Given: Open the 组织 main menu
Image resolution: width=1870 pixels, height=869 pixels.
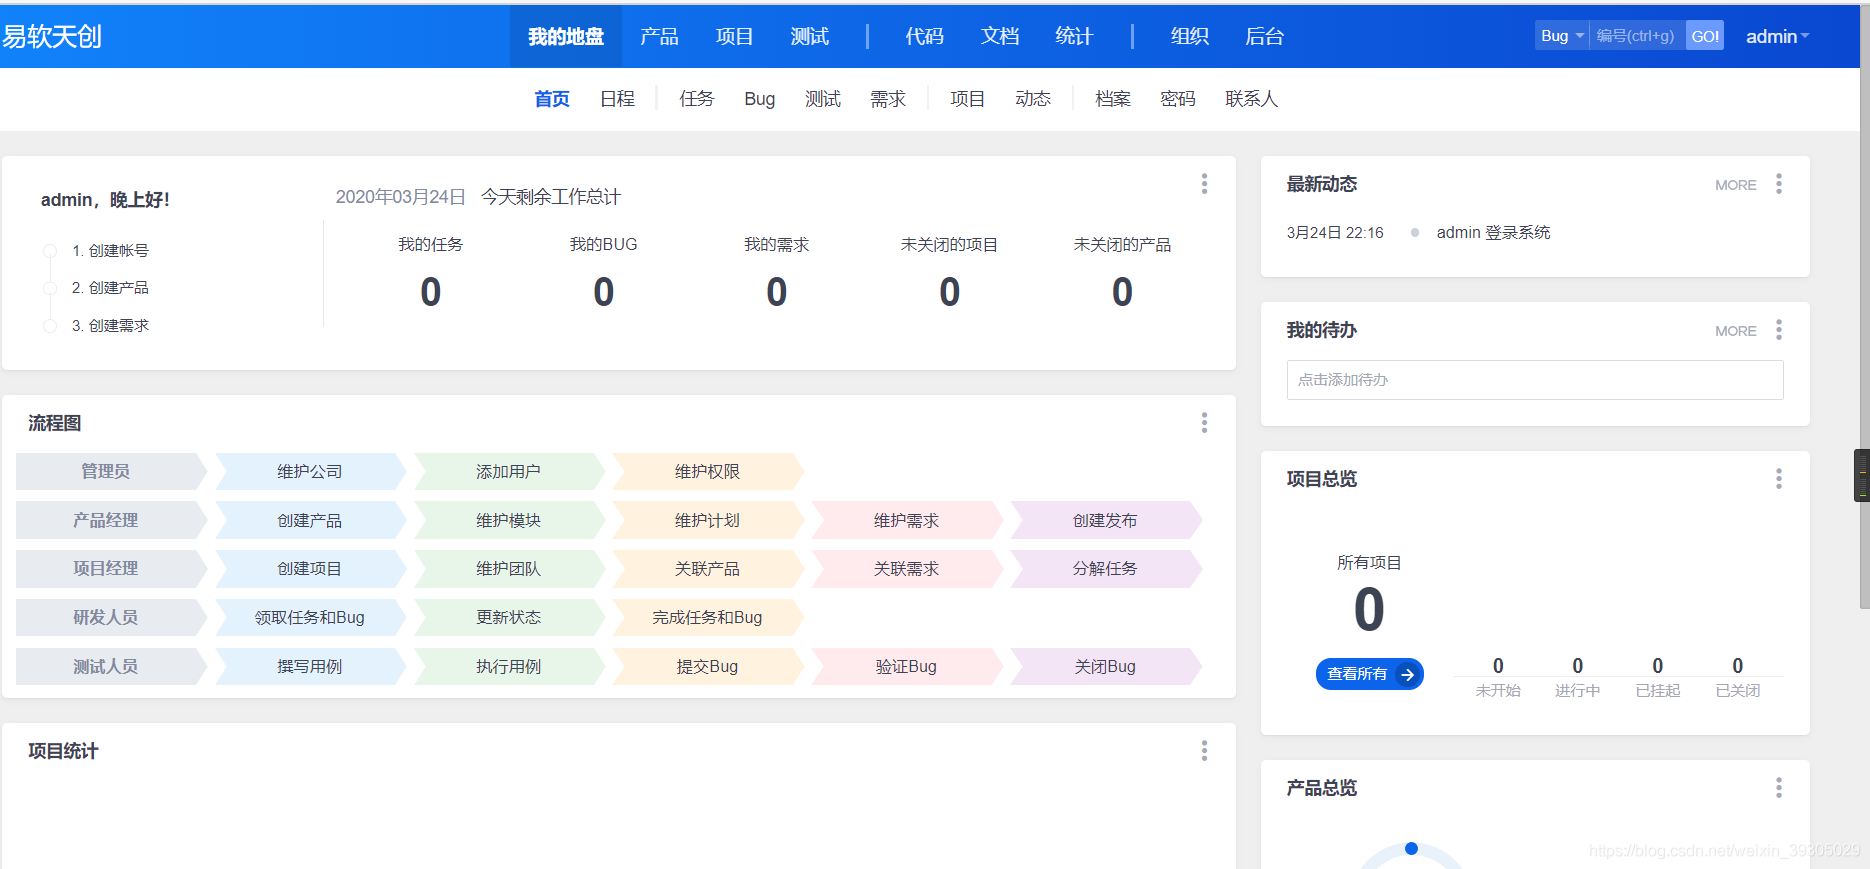Looking at the screenshot, I should 1189,37.
